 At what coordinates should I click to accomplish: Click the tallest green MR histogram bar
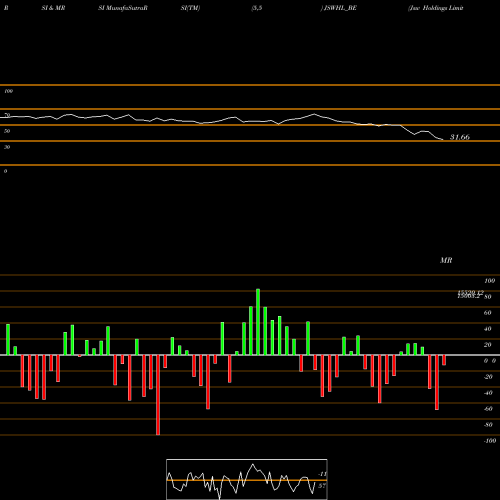point(258,322)
